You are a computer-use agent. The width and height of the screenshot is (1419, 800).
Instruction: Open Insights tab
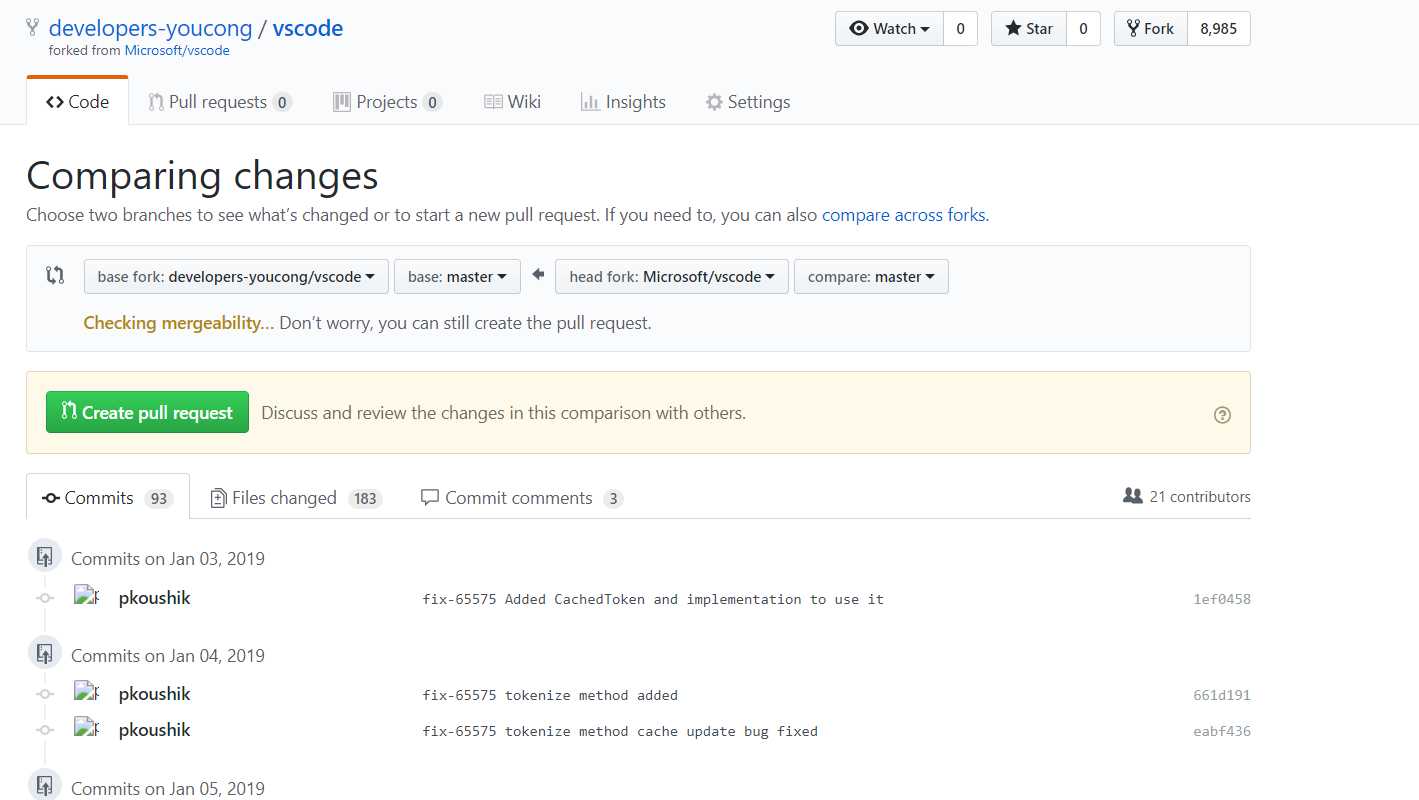point(623,102)
